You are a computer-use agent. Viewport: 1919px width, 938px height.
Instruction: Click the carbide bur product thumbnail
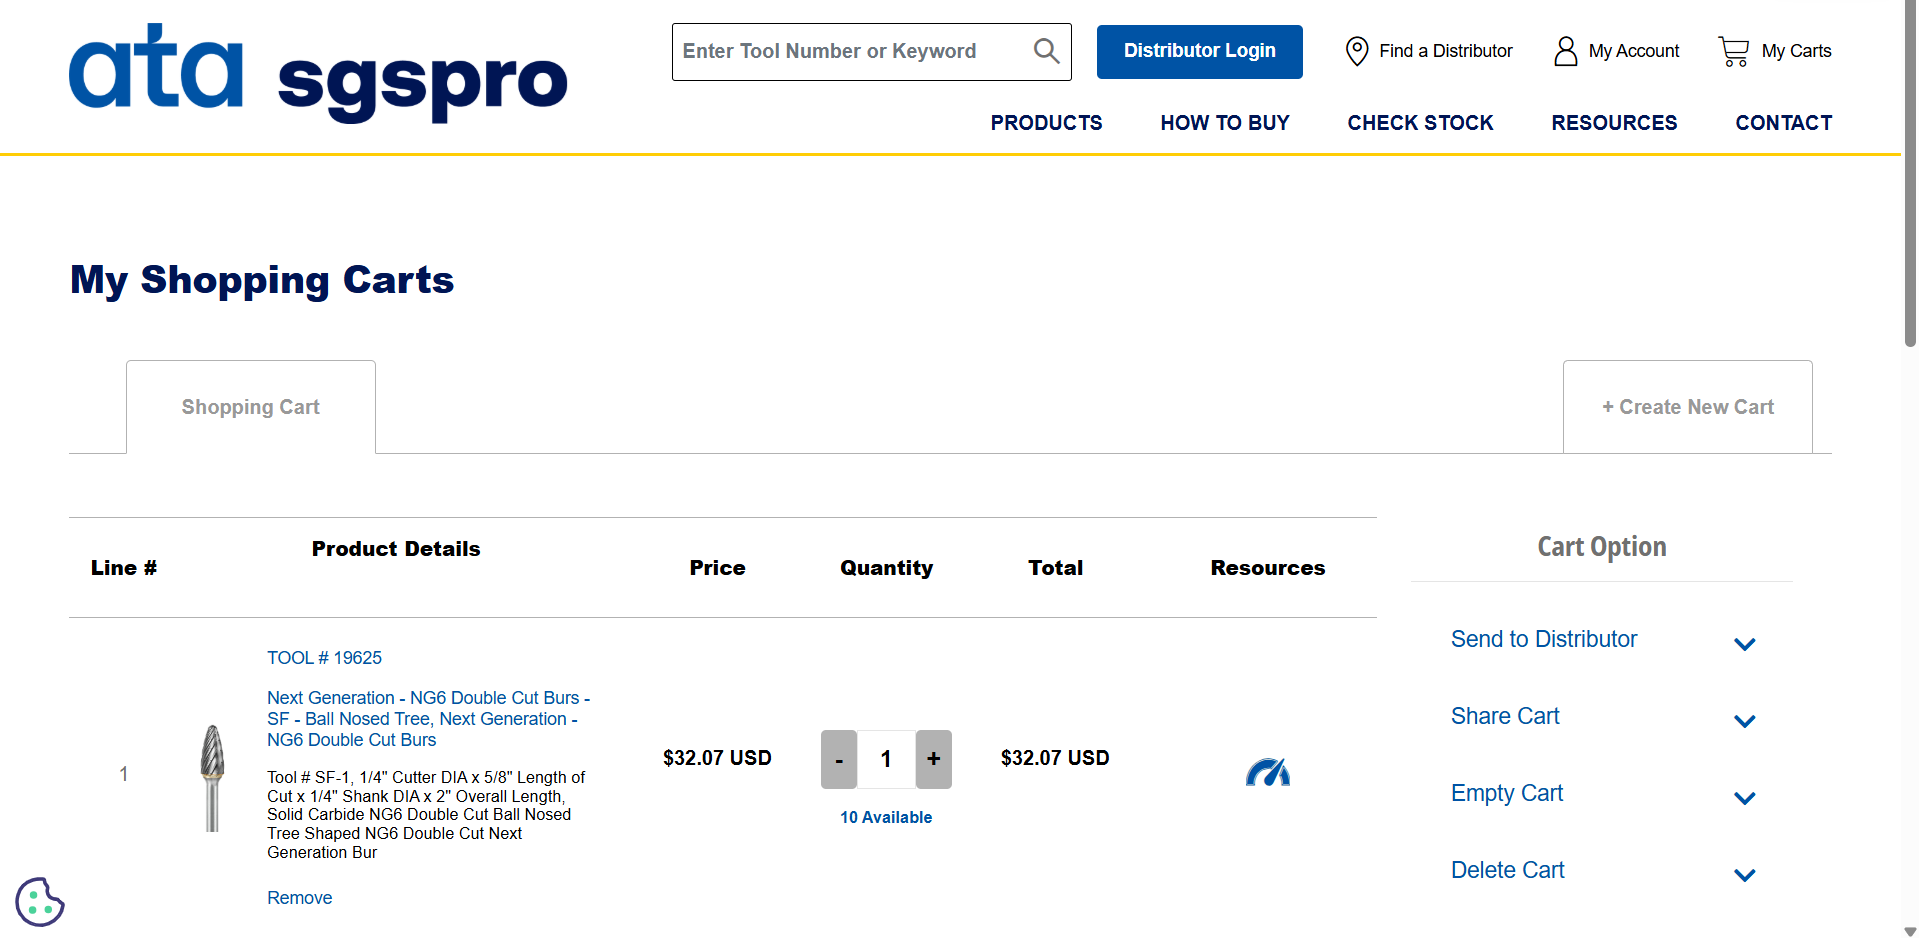212,777
